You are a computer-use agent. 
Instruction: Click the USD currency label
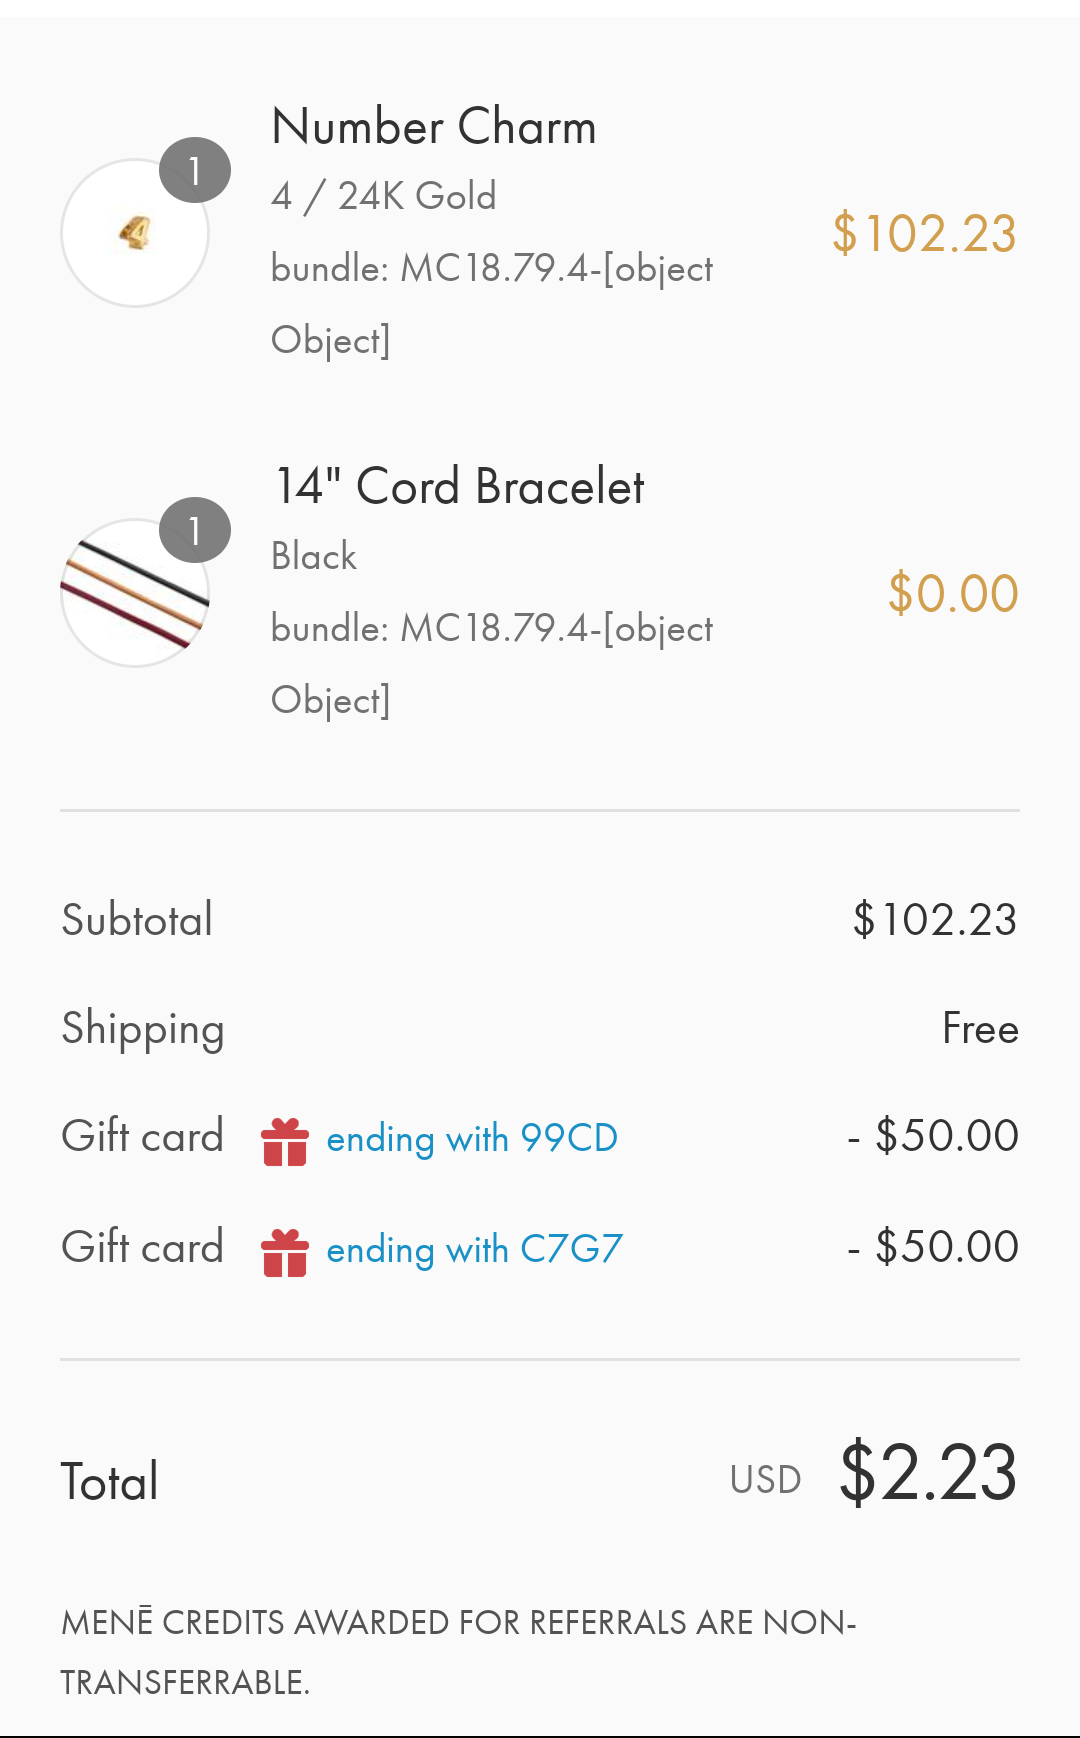(766, 1480)
